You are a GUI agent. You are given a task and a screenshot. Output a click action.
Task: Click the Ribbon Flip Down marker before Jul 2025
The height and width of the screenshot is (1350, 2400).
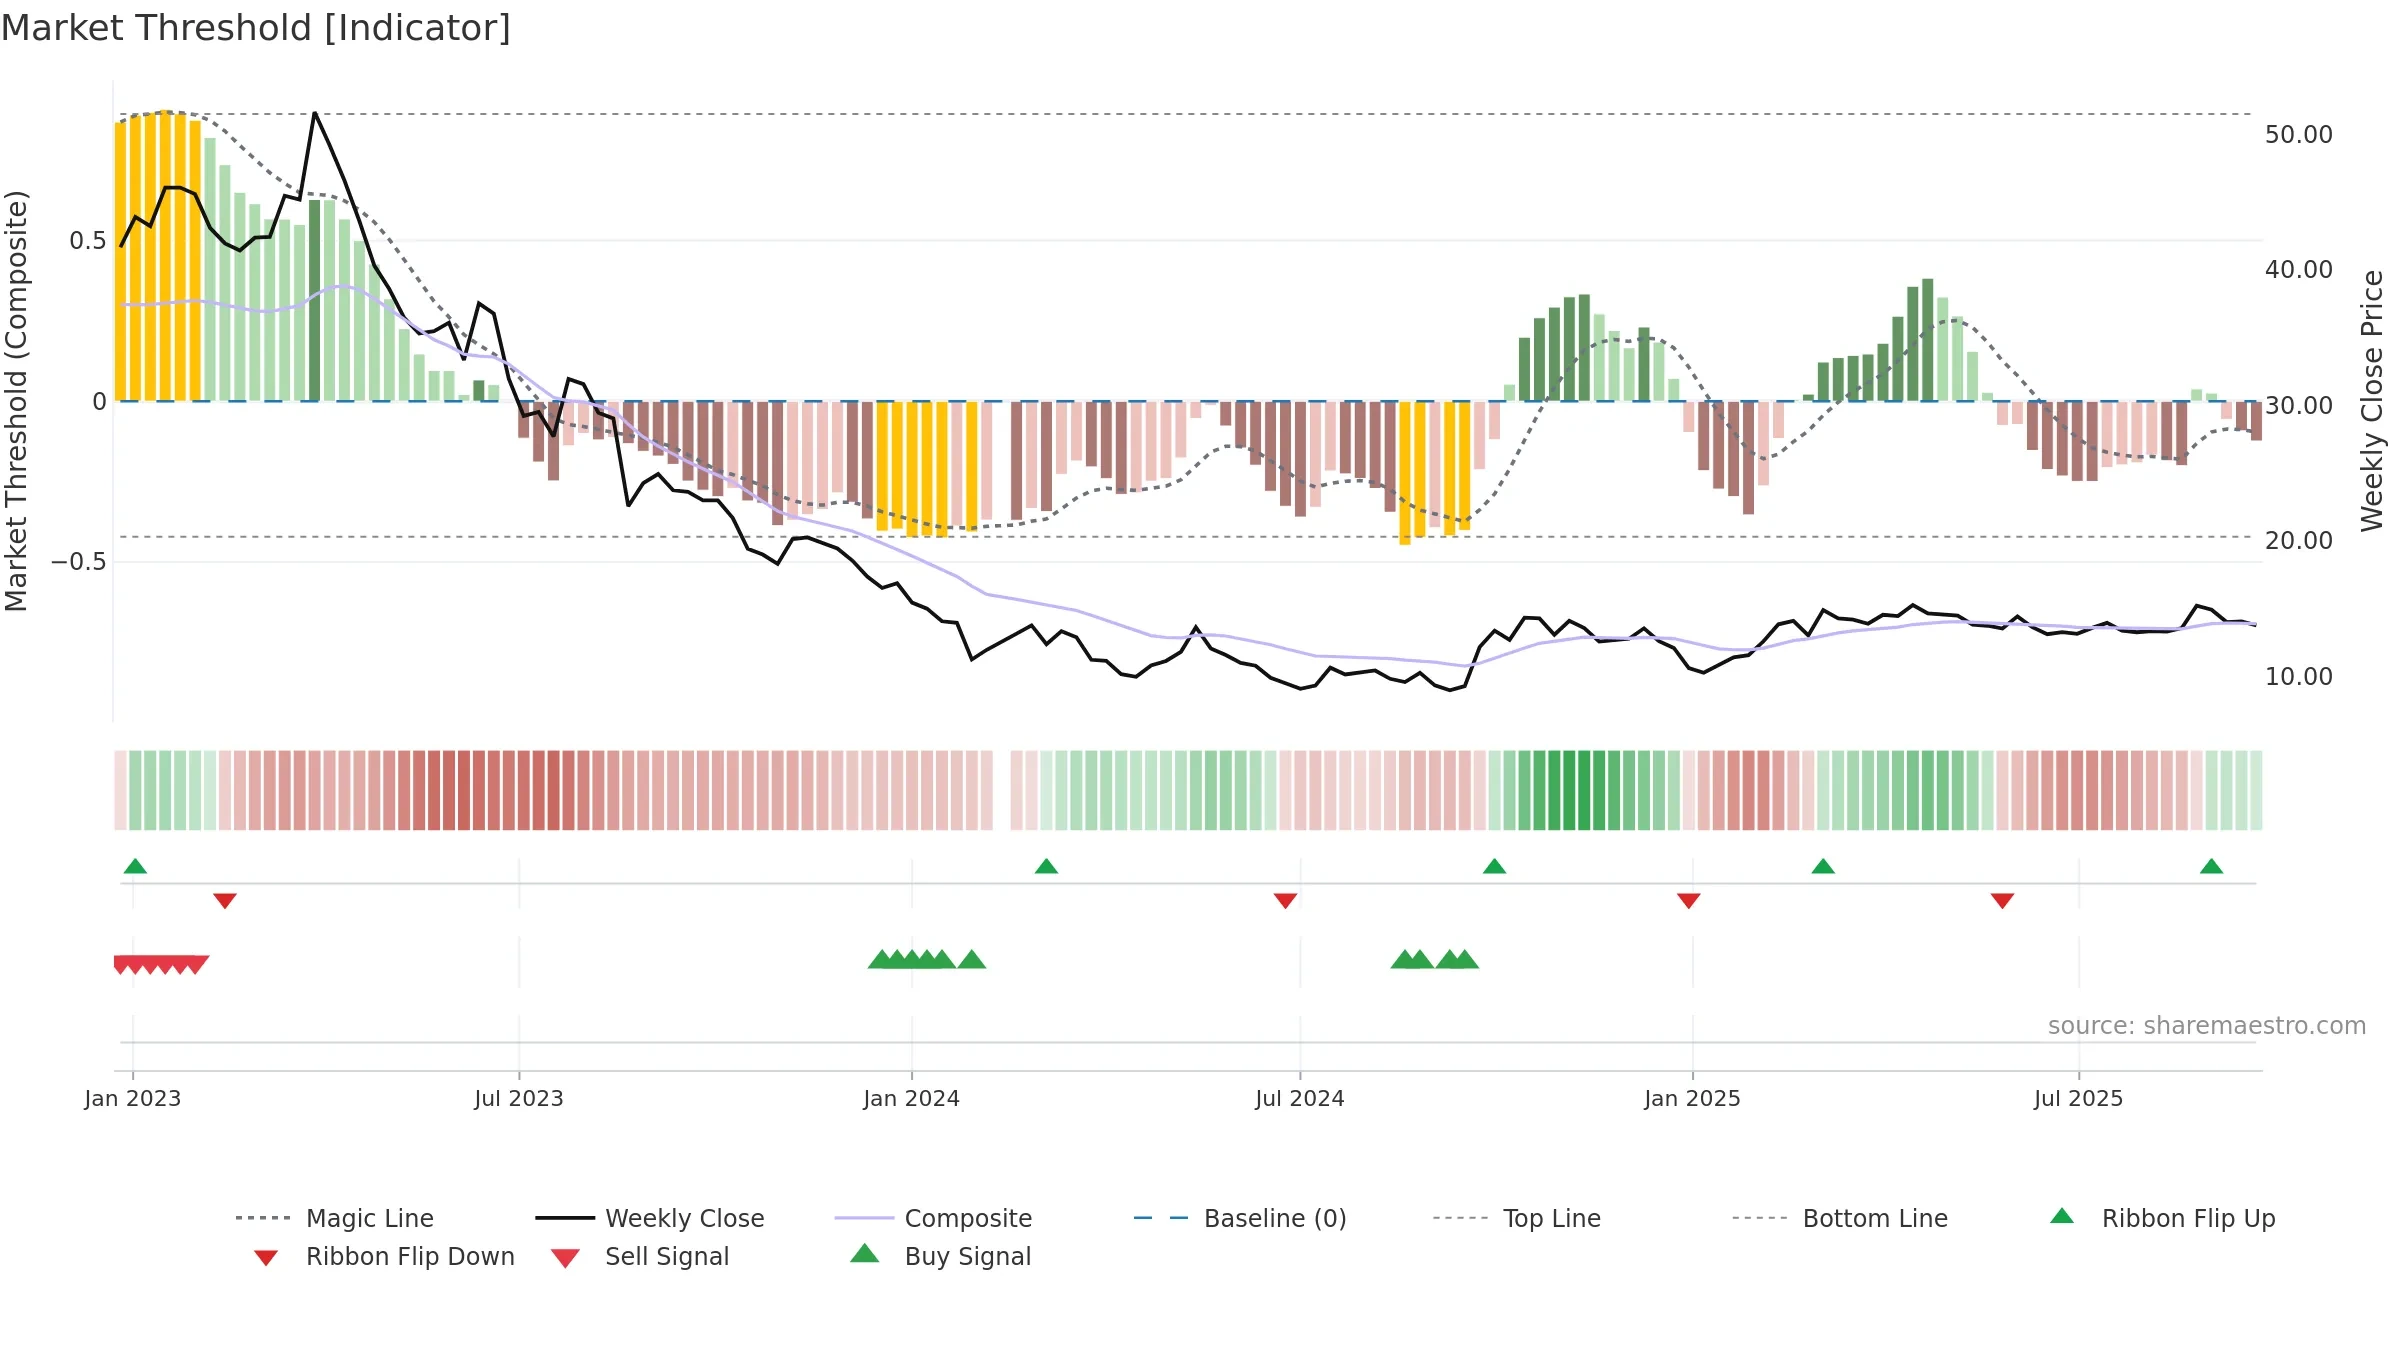[2002, 901]
